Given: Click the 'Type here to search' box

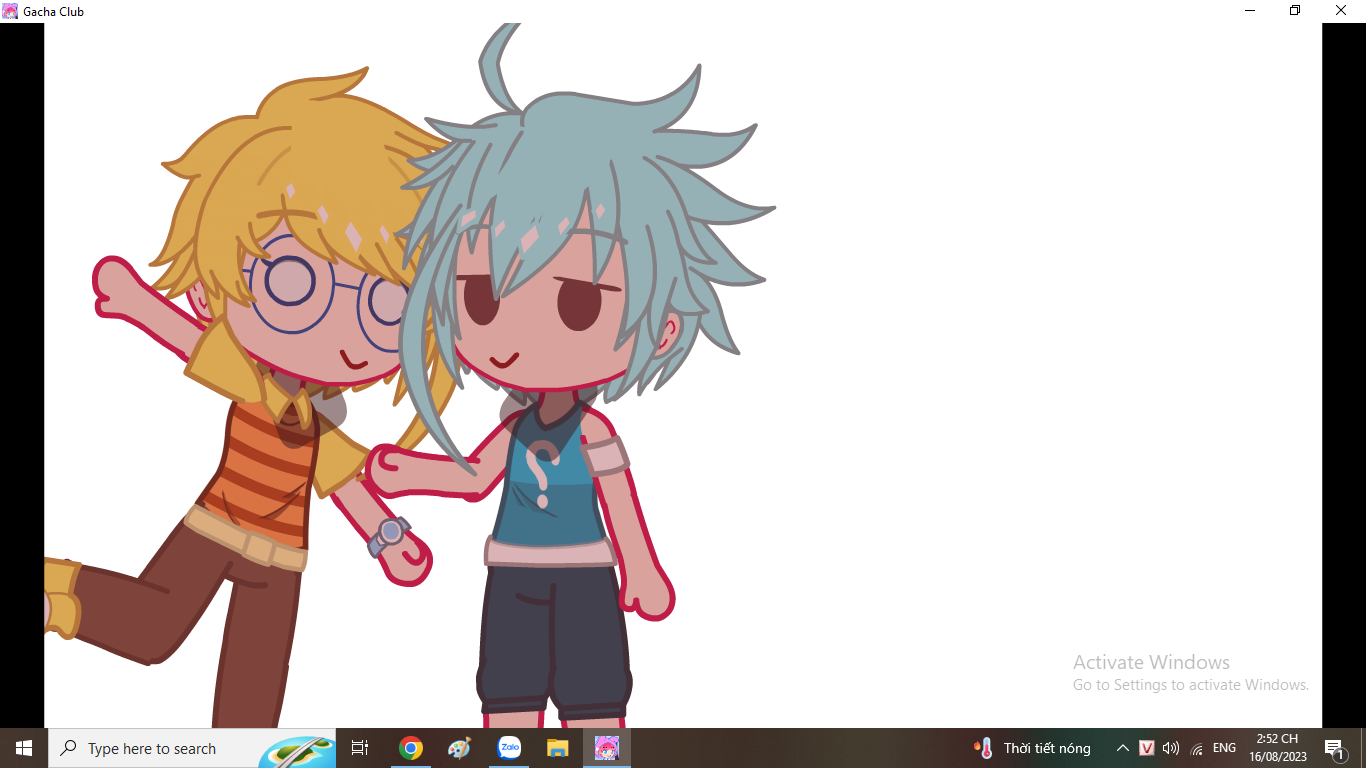Looking at the screenshot, I should pyautogui.click(x=152, y=748).
